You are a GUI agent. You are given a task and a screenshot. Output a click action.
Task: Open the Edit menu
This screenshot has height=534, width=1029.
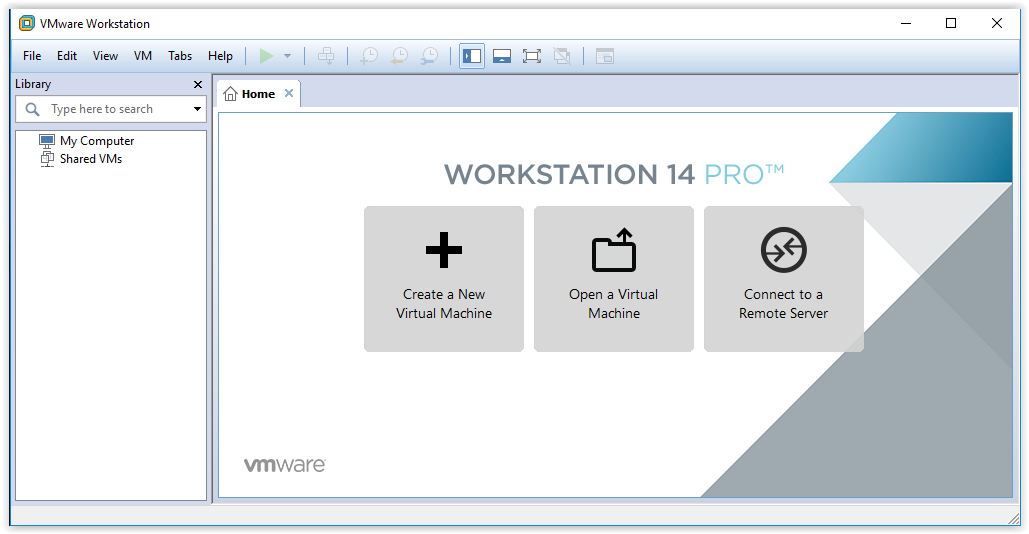tap(67, 56)
